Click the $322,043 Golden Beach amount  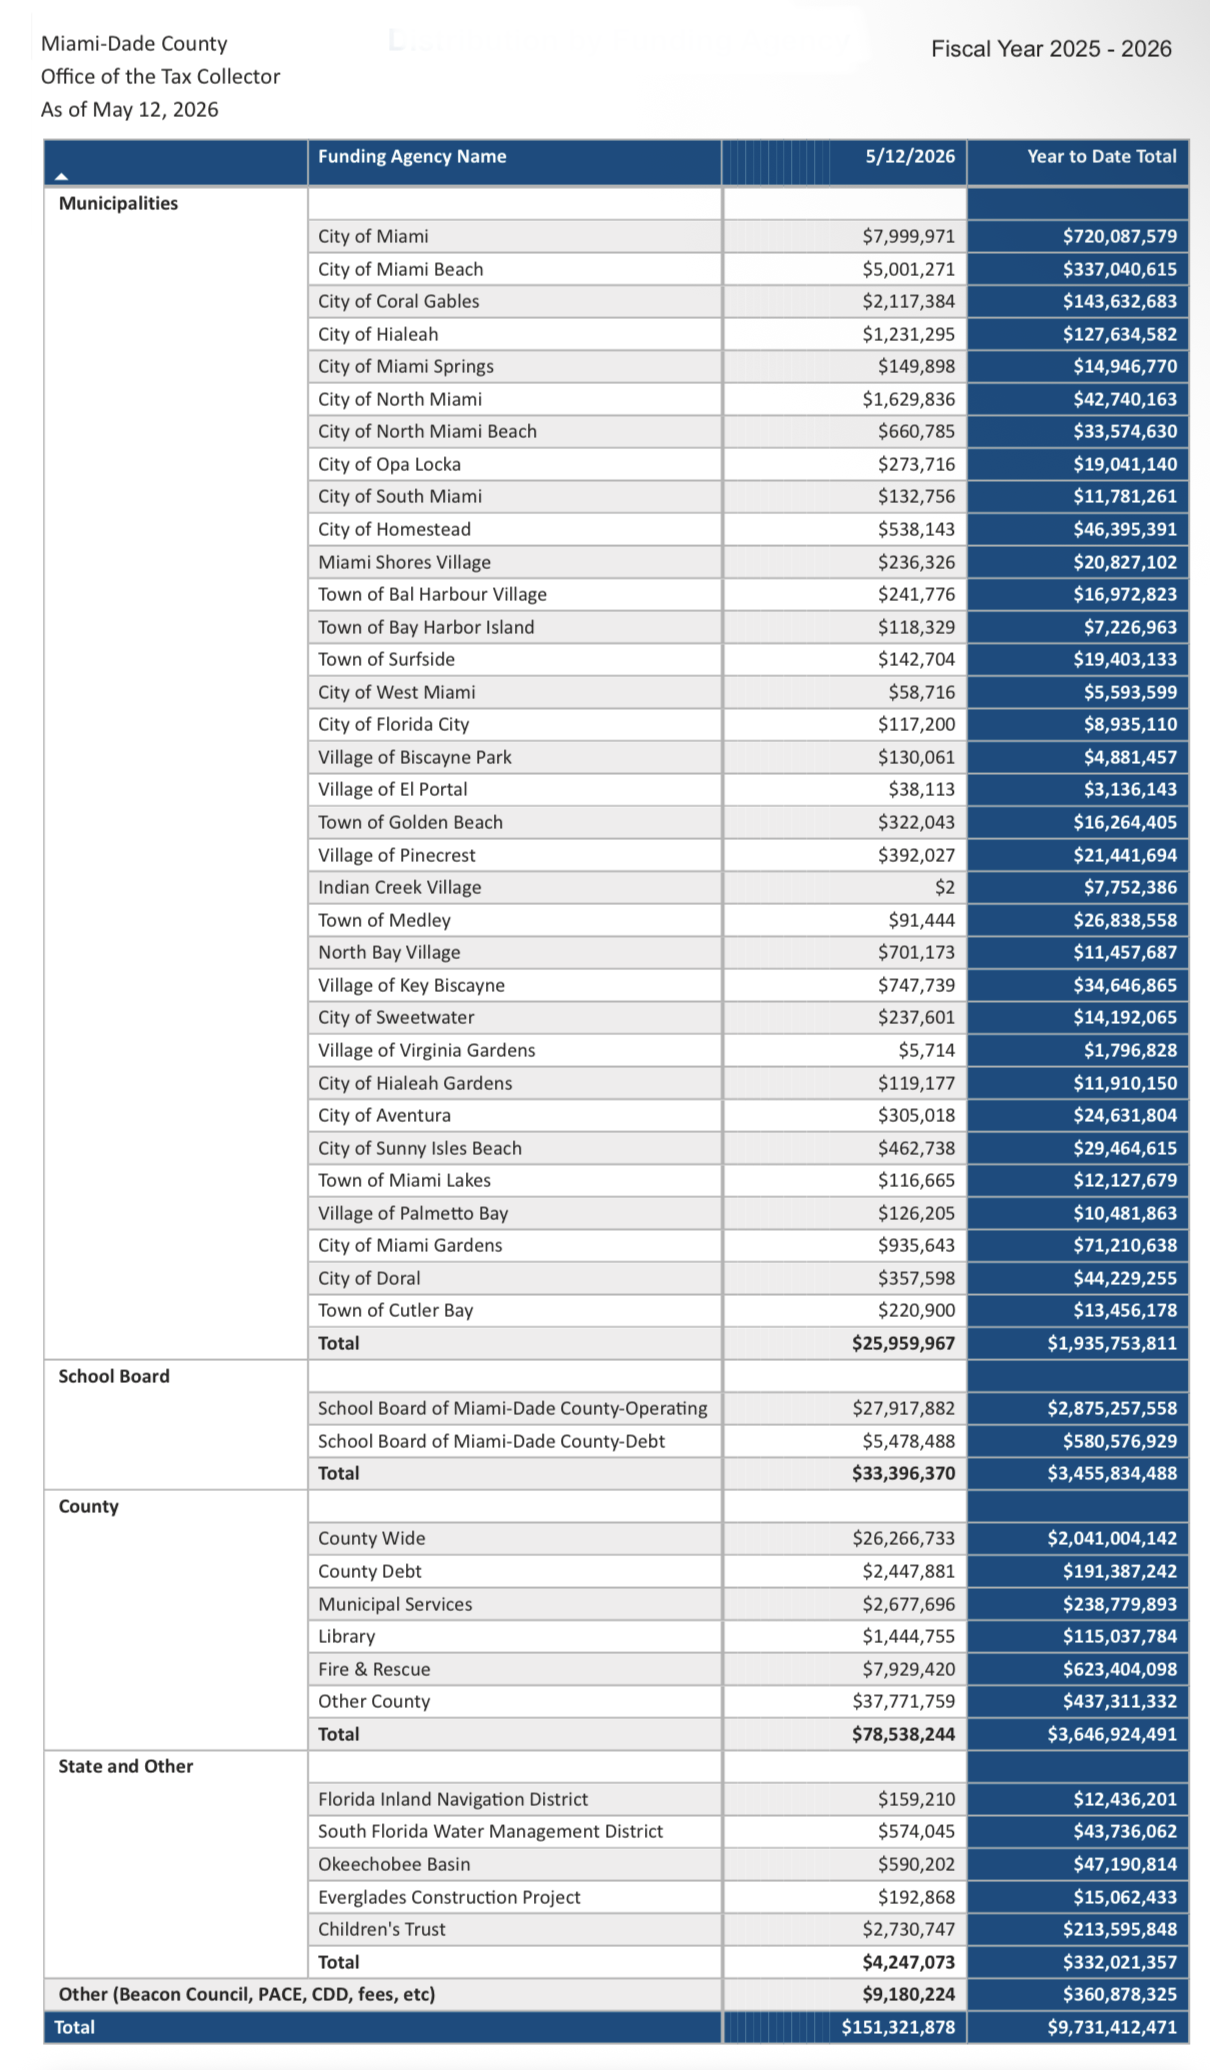pos(917,822)
